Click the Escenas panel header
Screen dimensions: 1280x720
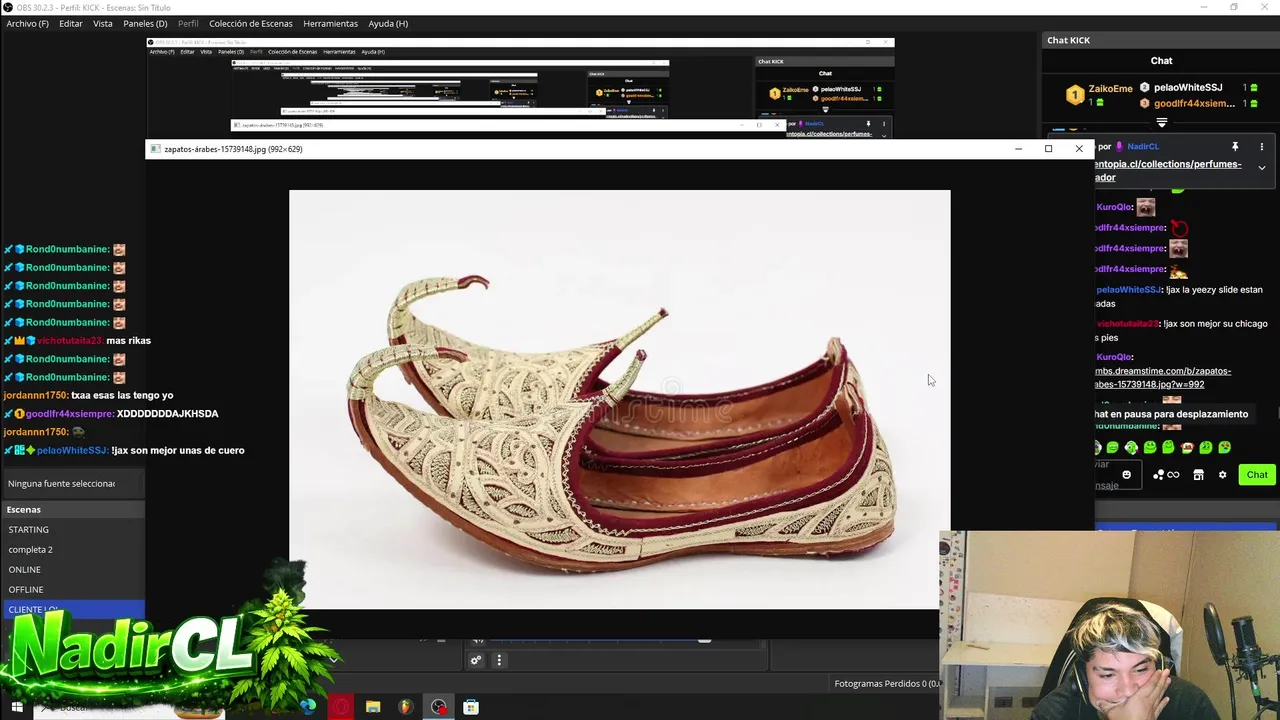[73, 509]
